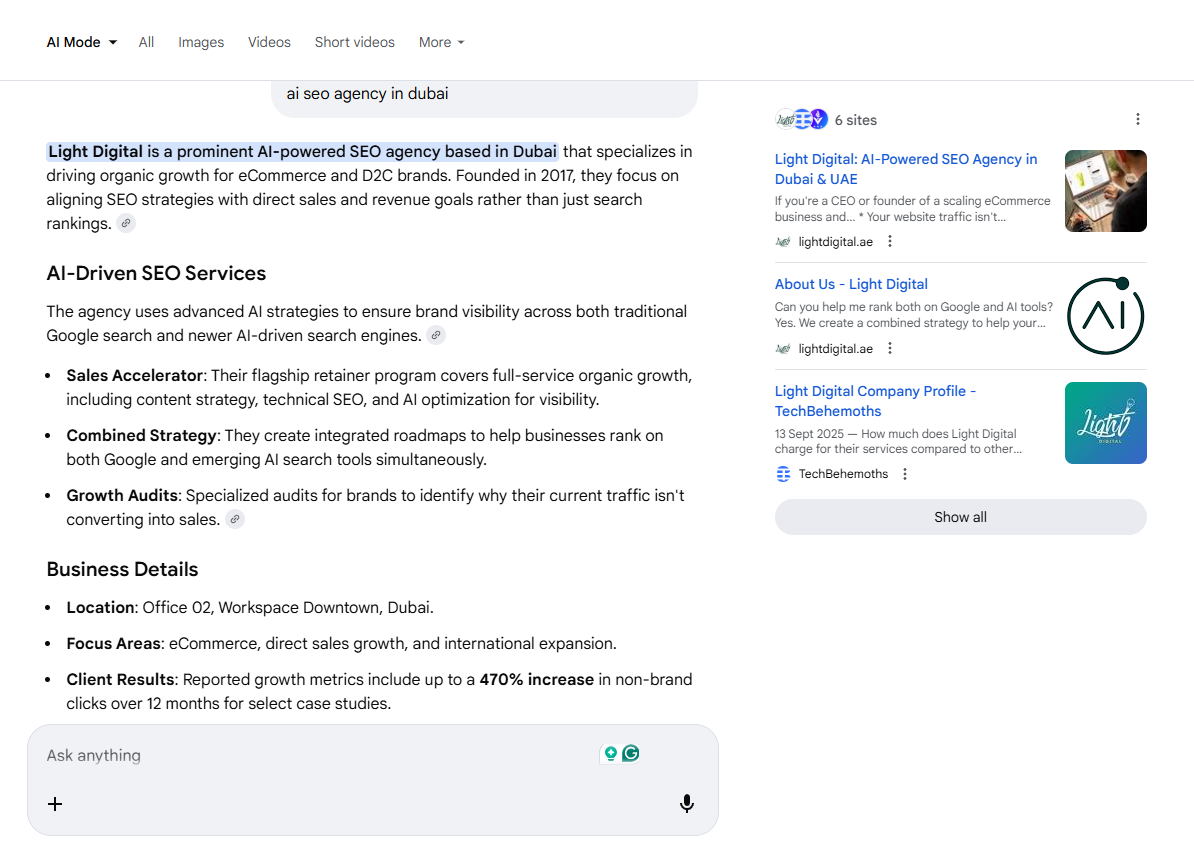The image size is (1194, 843).
Task: Click the Light Digital teal logo thumbnail
Action: (x=1105, y=423)
